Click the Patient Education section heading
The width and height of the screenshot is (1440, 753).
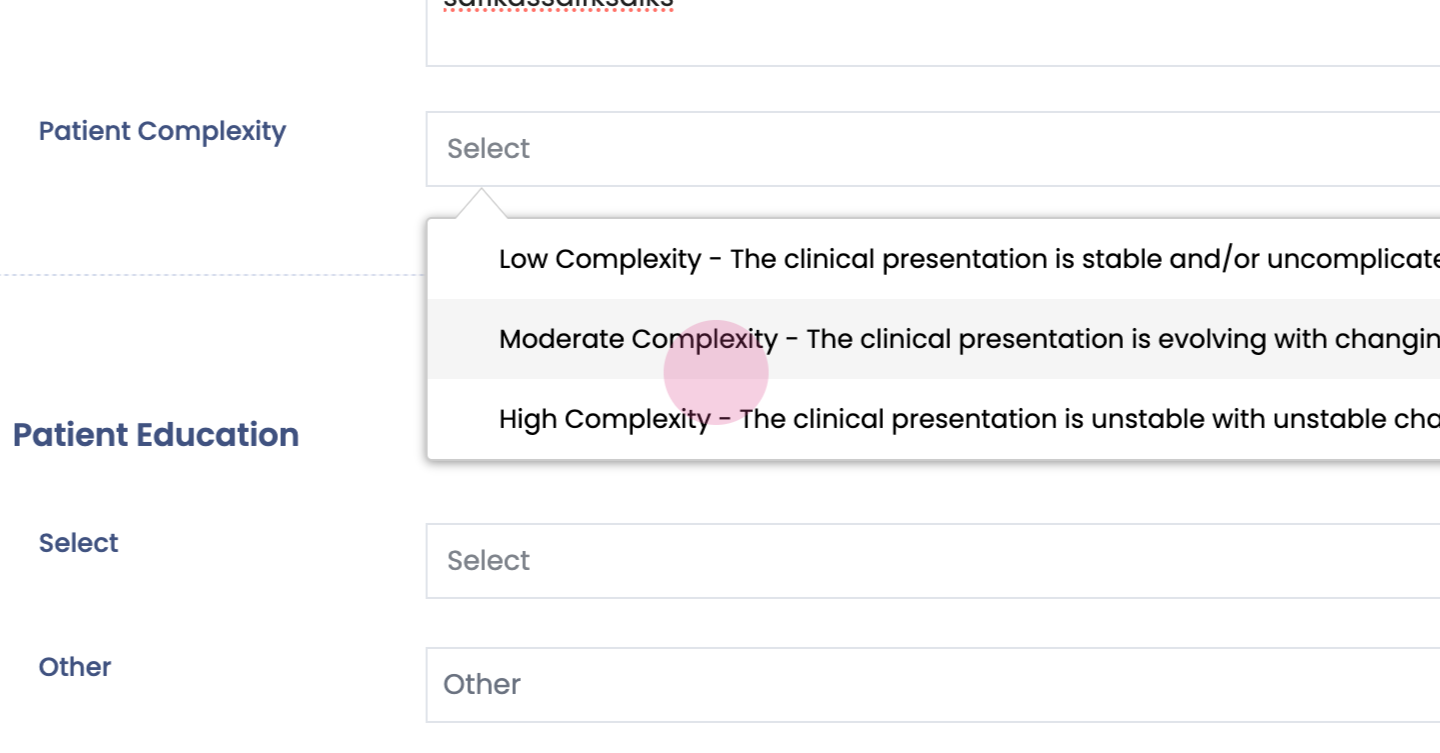156,435
